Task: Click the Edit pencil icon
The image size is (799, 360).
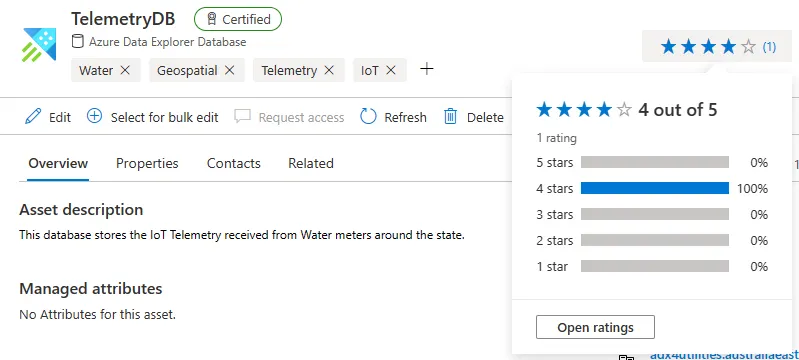Action: 33,117
